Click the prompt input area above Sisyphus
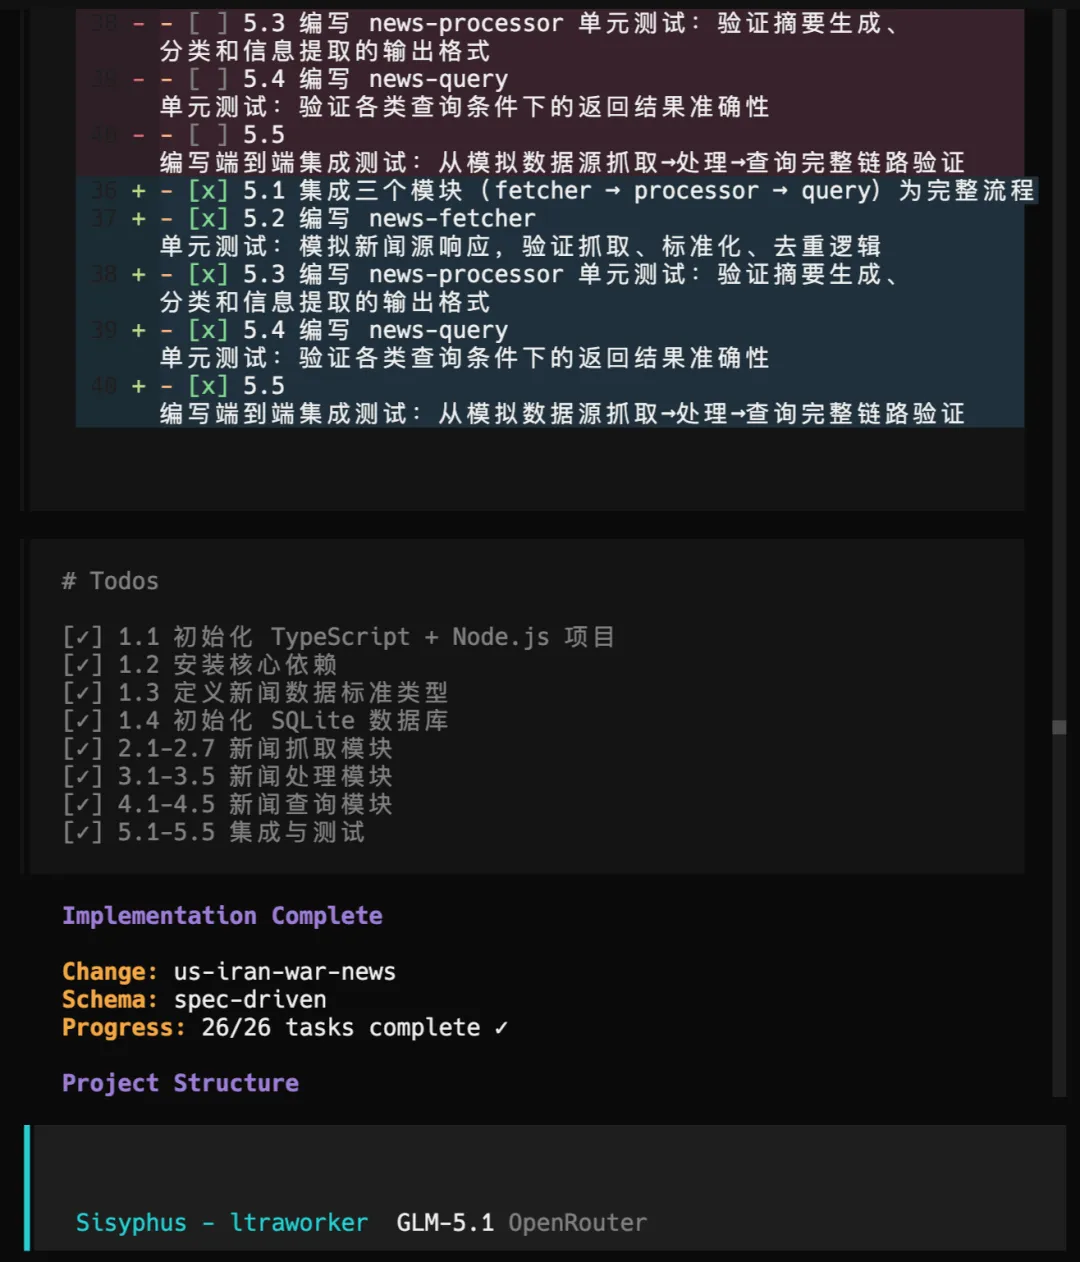Image resolution: width=1080 pixels, height=1262 pixels. point(548,1165)
